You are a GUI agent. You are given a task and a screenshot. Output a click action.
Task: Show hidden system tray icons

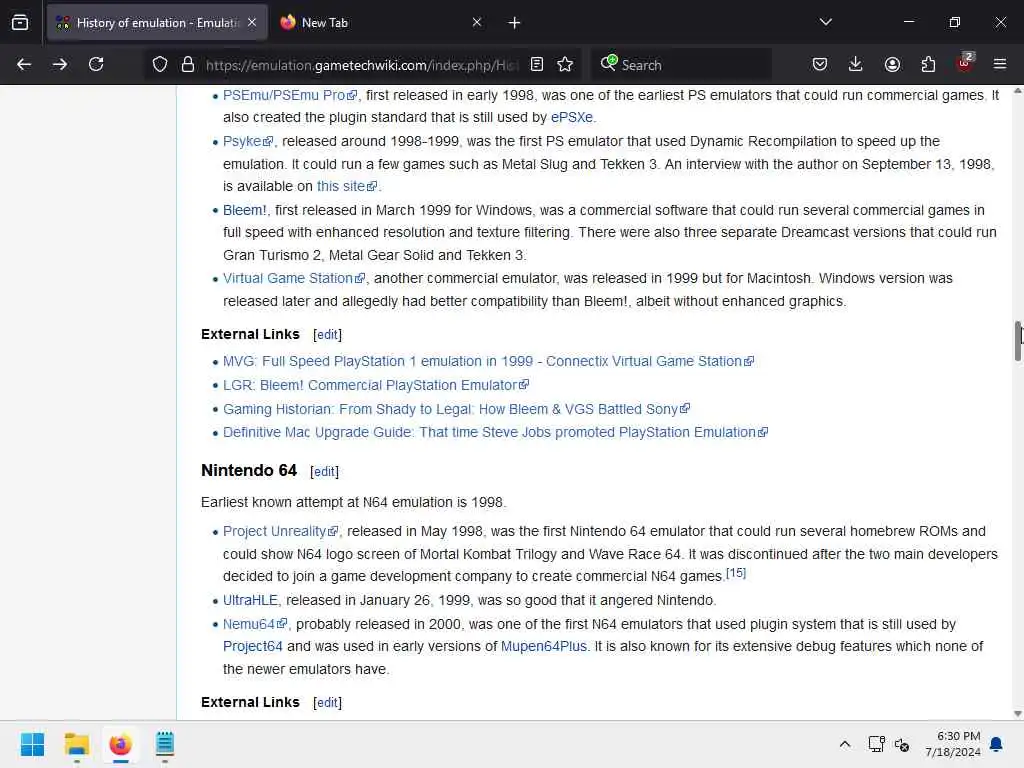[844, 744]
